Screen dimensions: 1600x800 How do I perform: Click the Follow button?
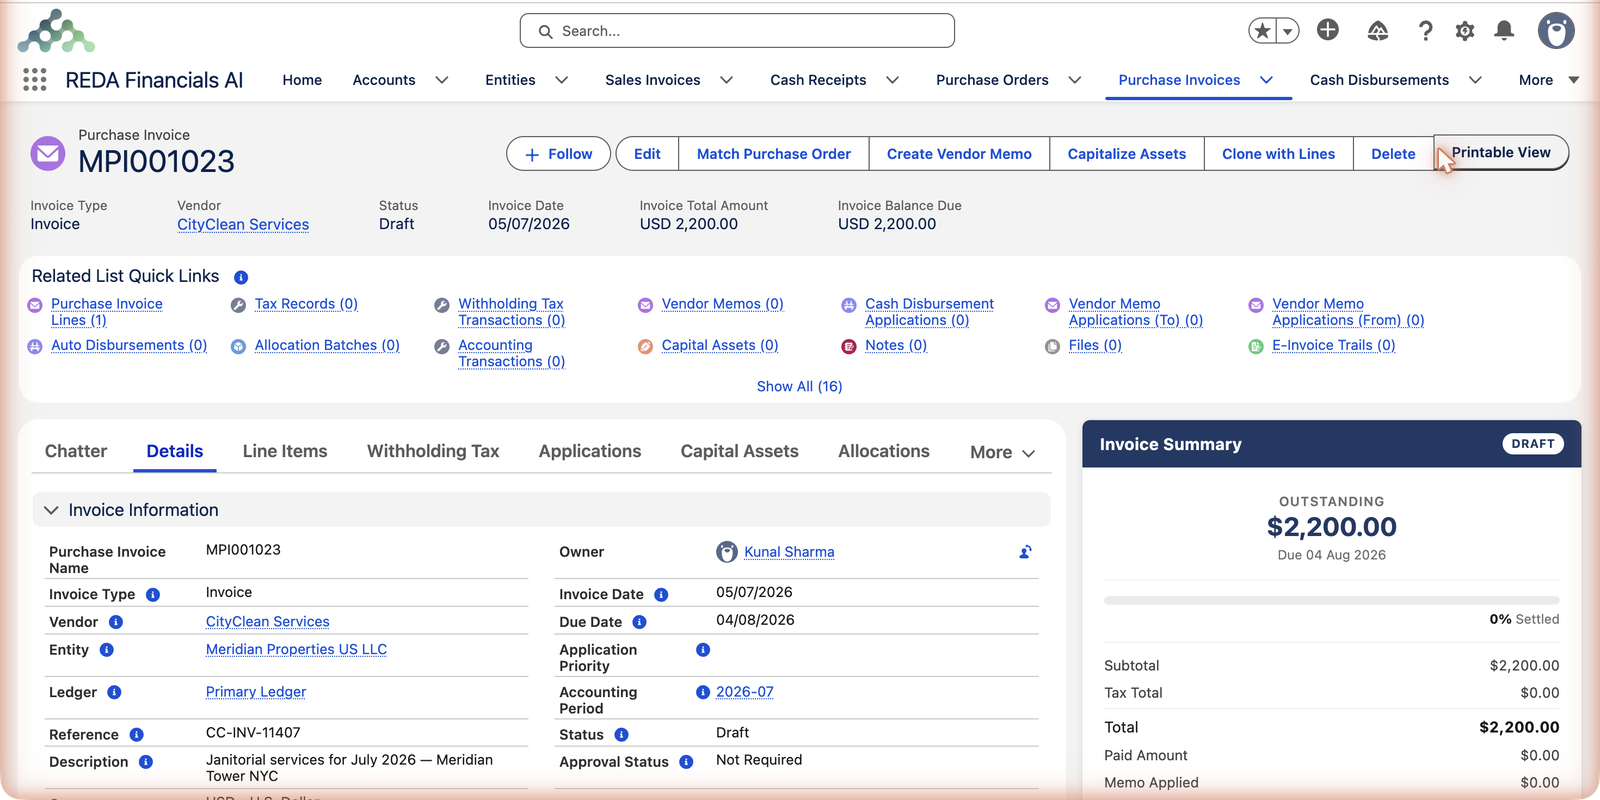pos(558,154)
